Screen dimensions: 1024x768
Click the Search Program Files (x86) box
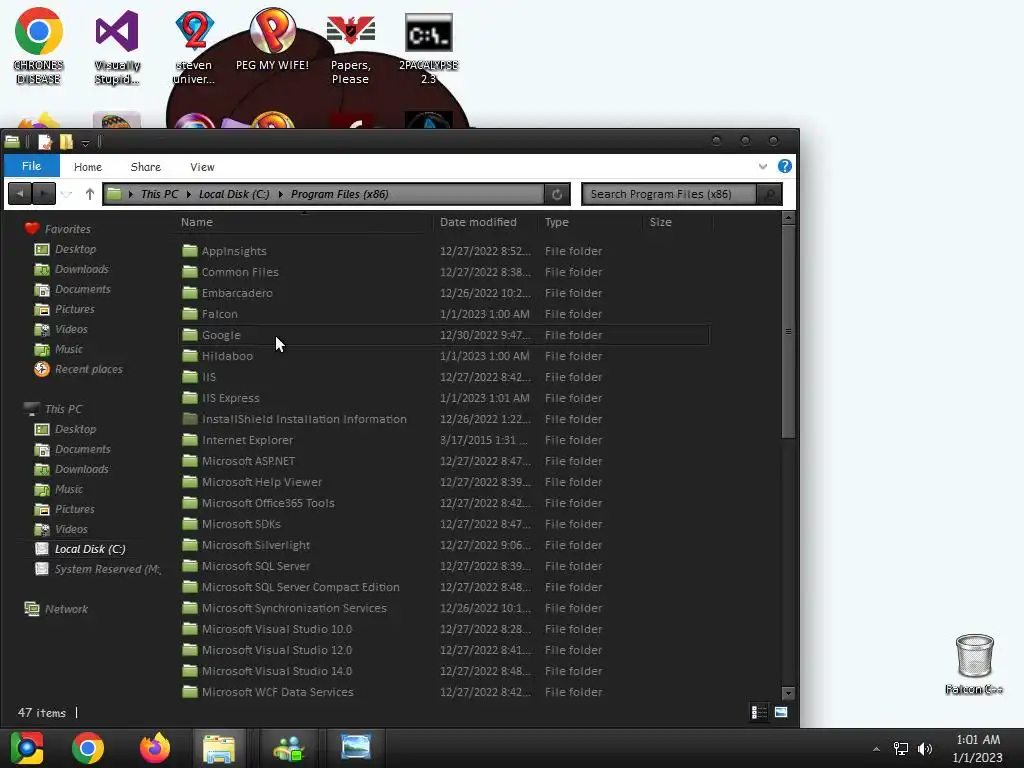click(x=668, y=194)
